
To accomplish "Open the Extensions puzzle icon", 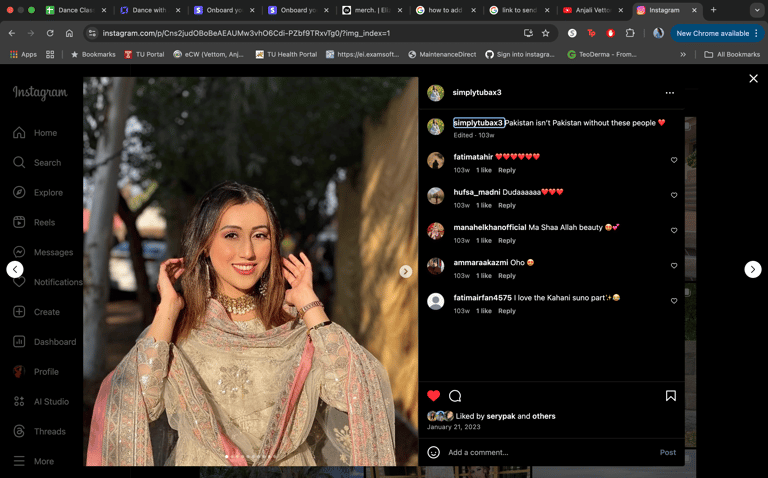I will (630, 33).
